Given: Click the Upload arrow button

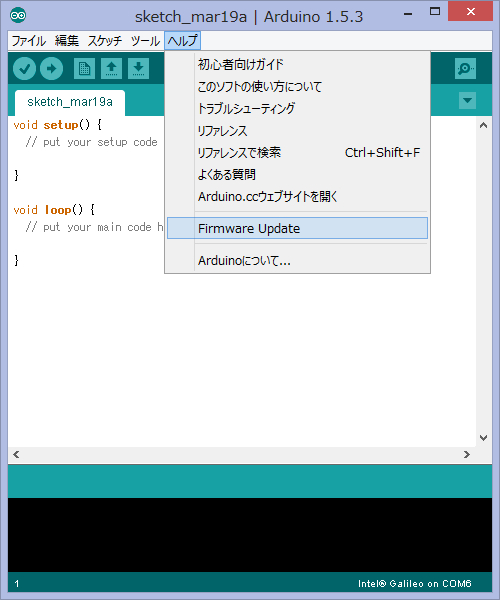Looking at the screenshot, I should (x=52, y=69).
